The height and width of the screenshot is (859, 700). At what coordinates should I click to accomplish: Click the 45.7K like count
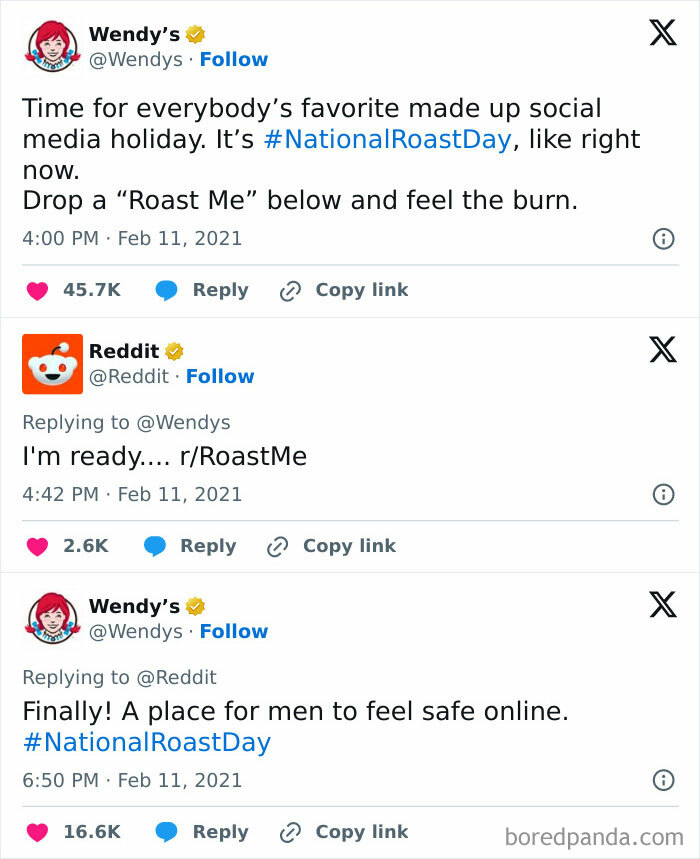coord(91,289)
